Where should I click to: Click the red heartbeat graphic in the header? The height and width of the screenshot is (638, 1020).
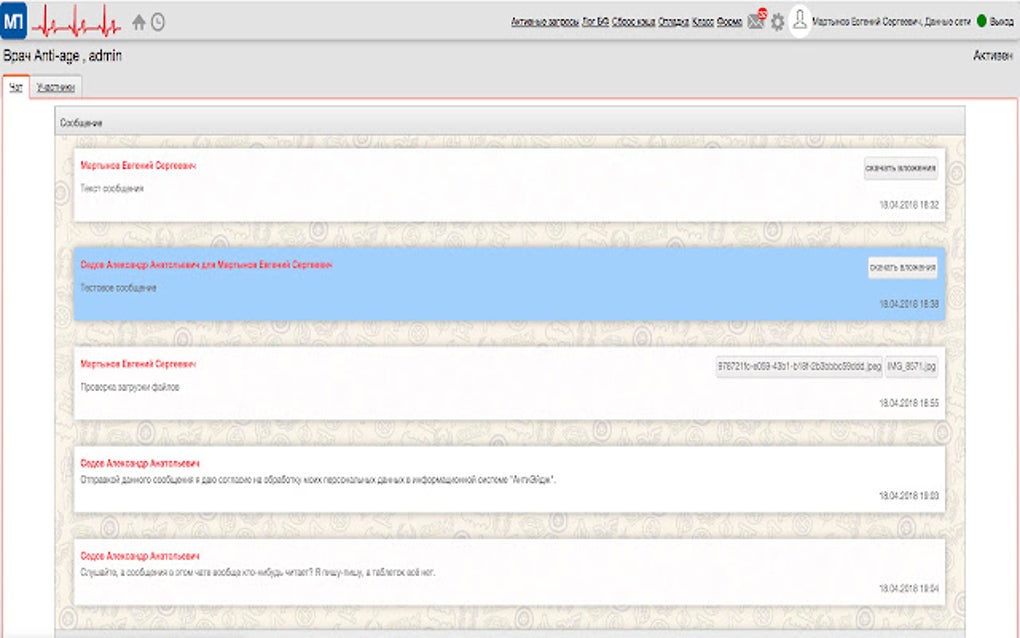pos(75,17)
